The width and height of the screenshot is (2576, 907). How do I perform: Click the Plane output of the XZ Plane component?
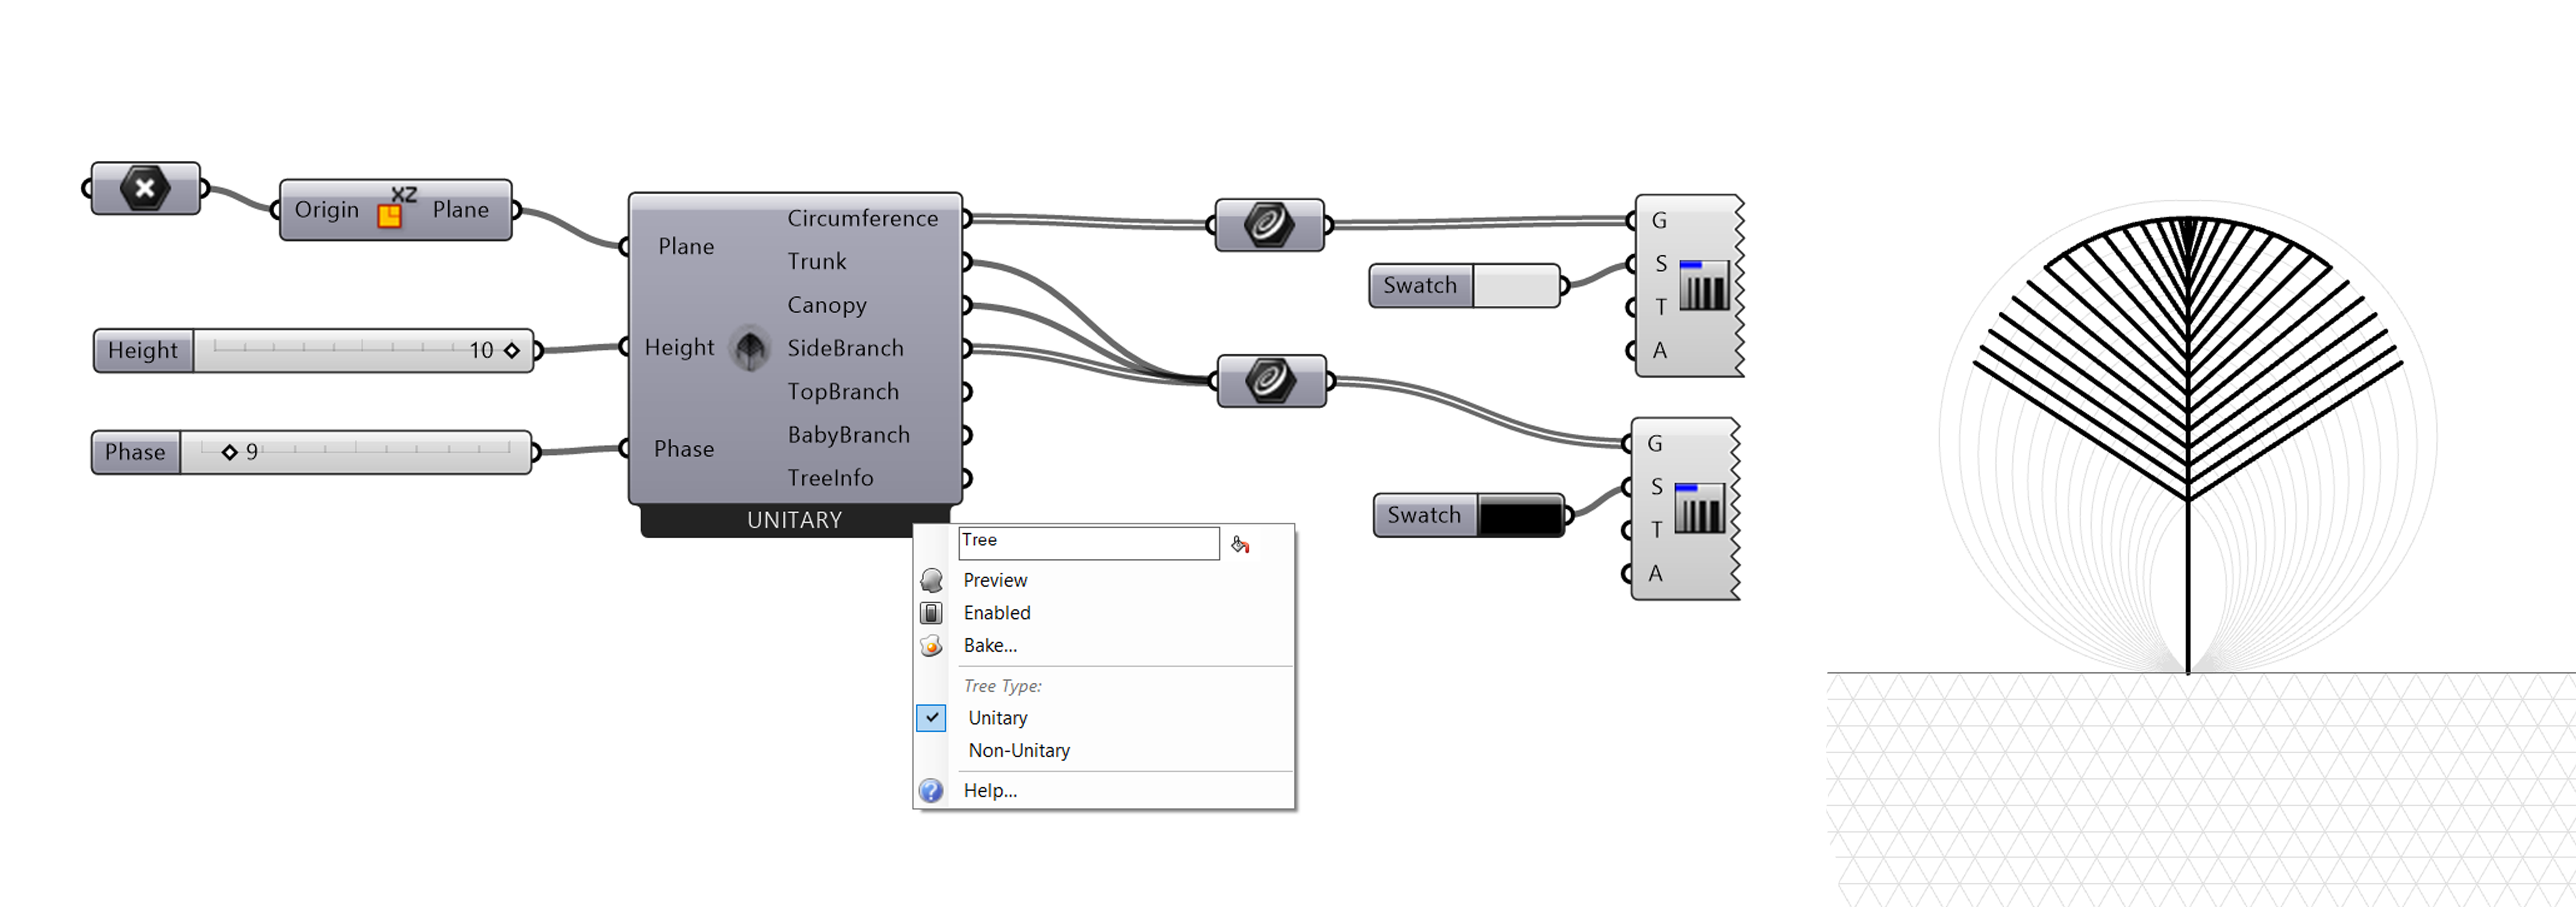(x=461, y=210)
